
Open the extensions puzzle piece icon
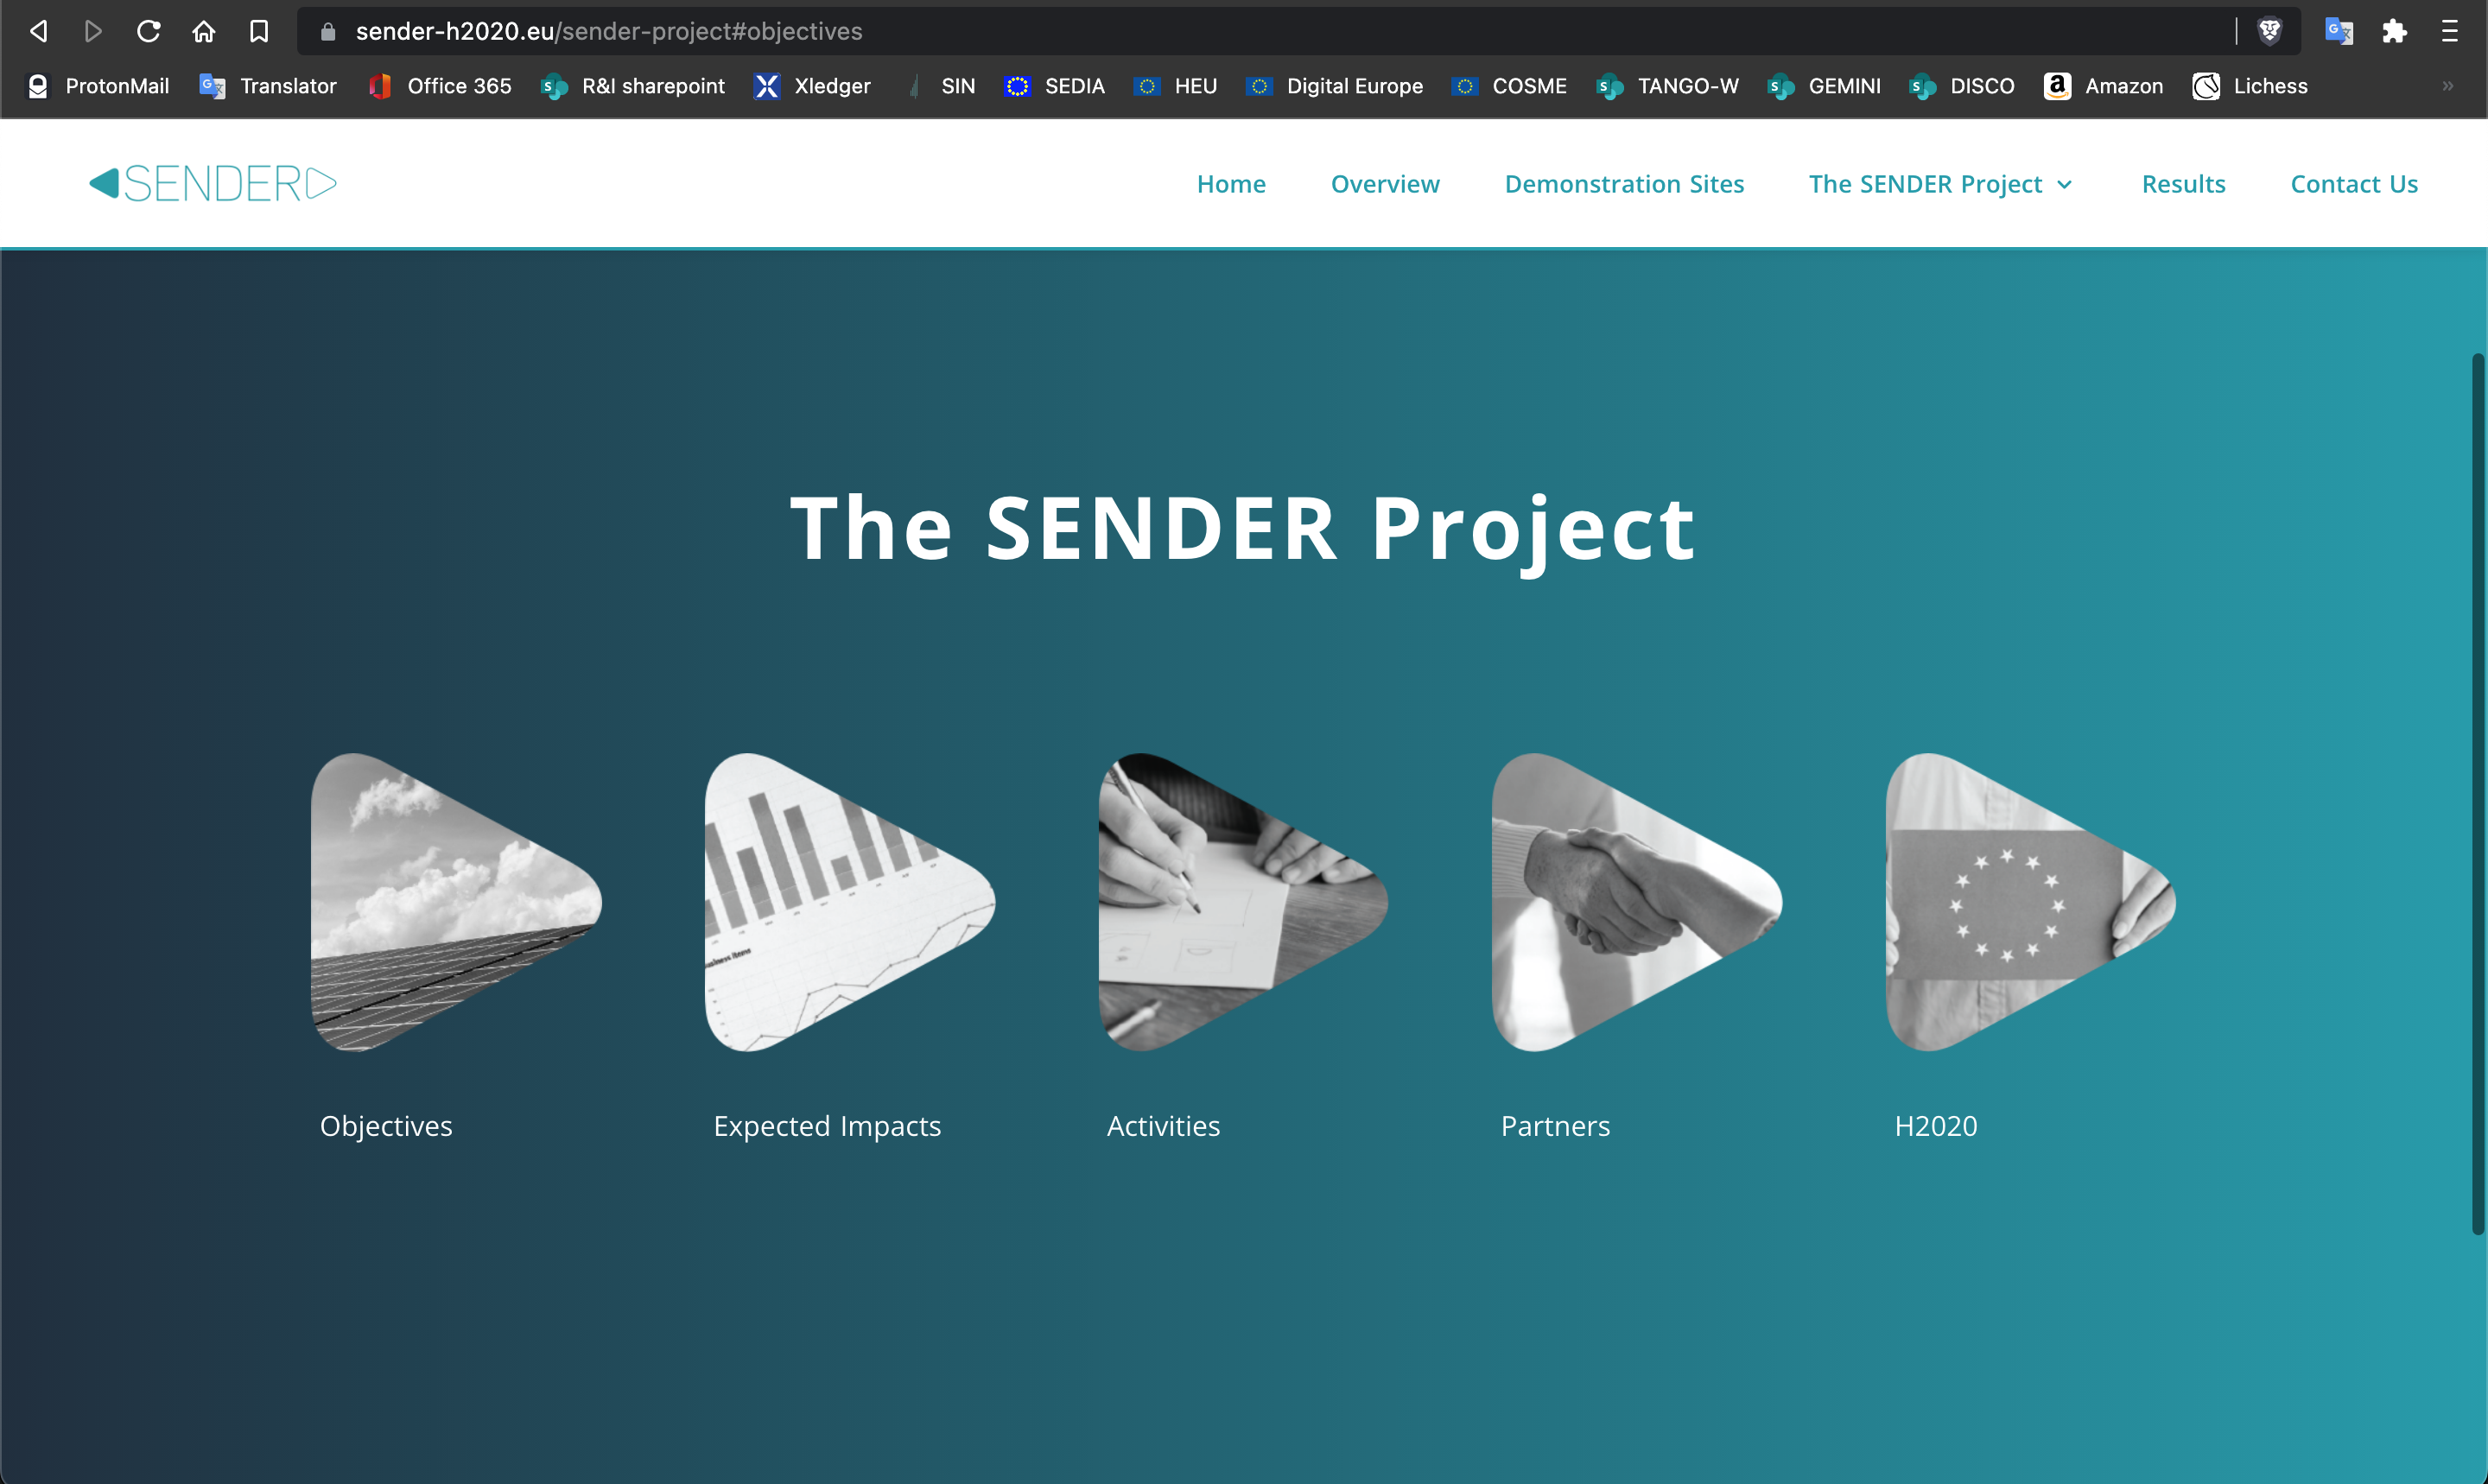click(x=2394, y=31)
